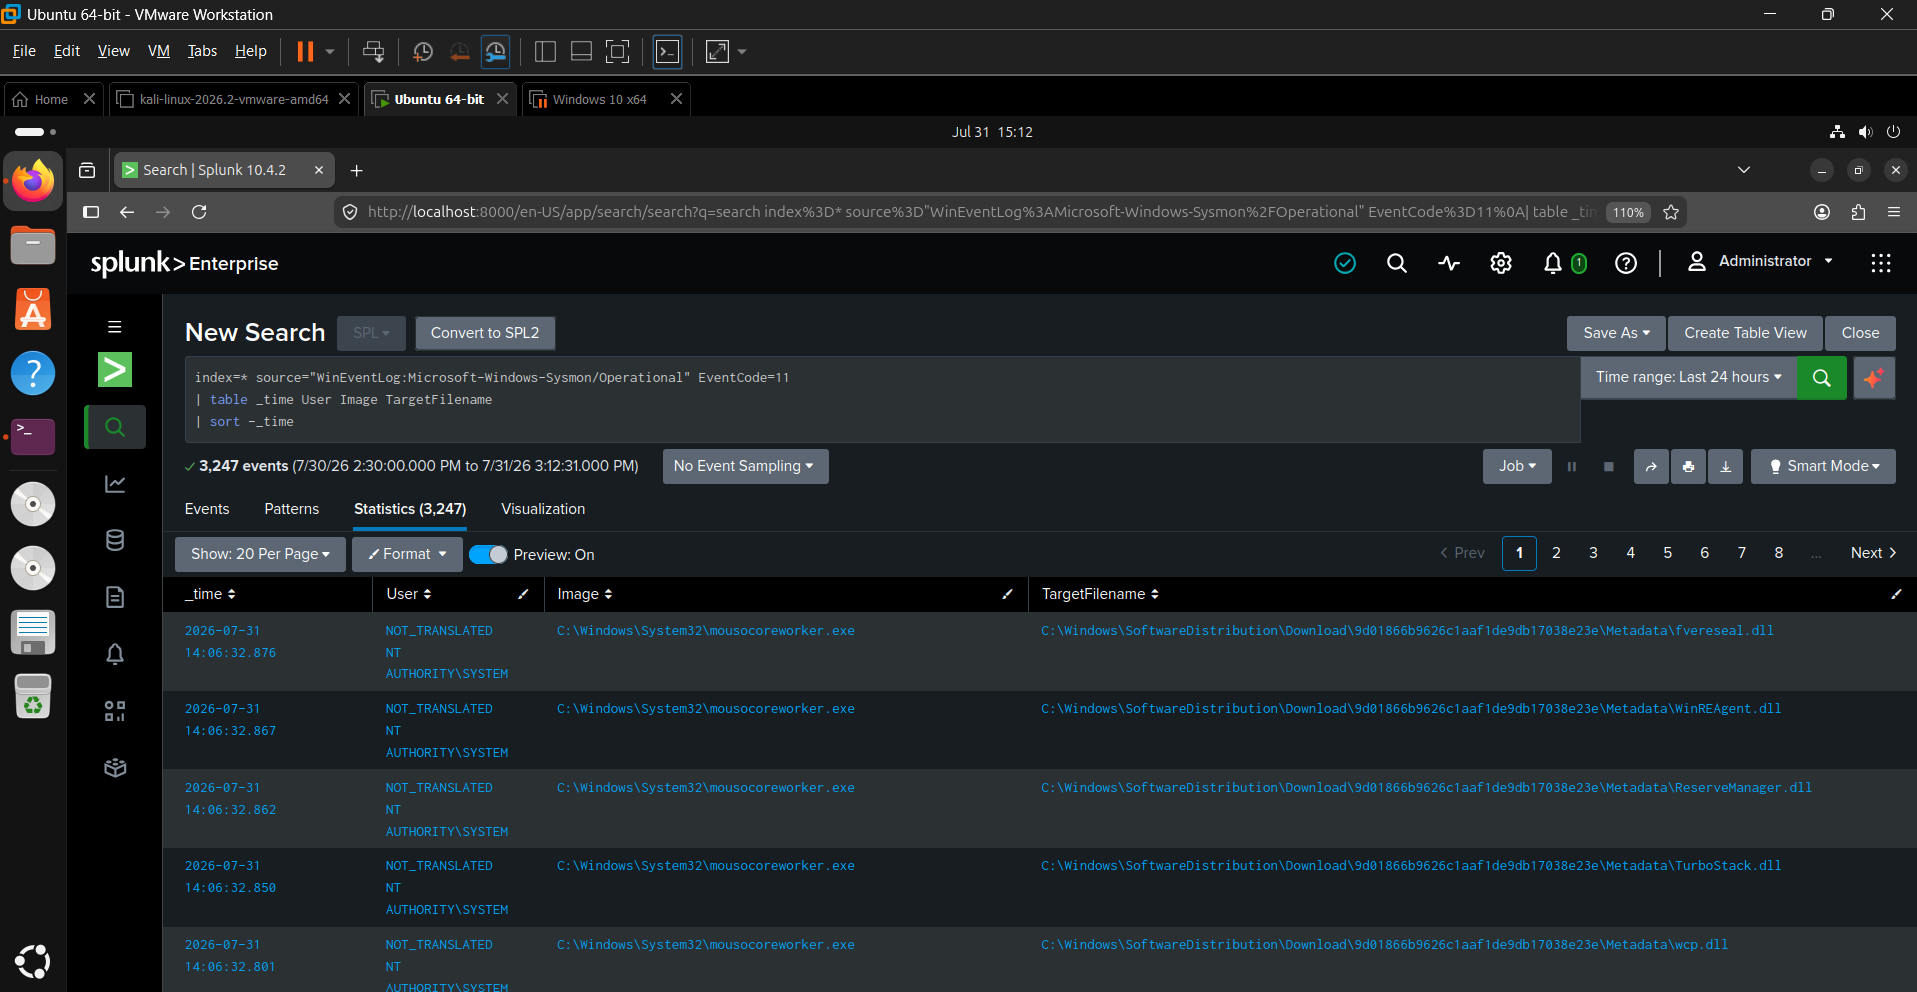Stop the search job
Viewport: 1917px width, 992px height.
point(1609,466)
